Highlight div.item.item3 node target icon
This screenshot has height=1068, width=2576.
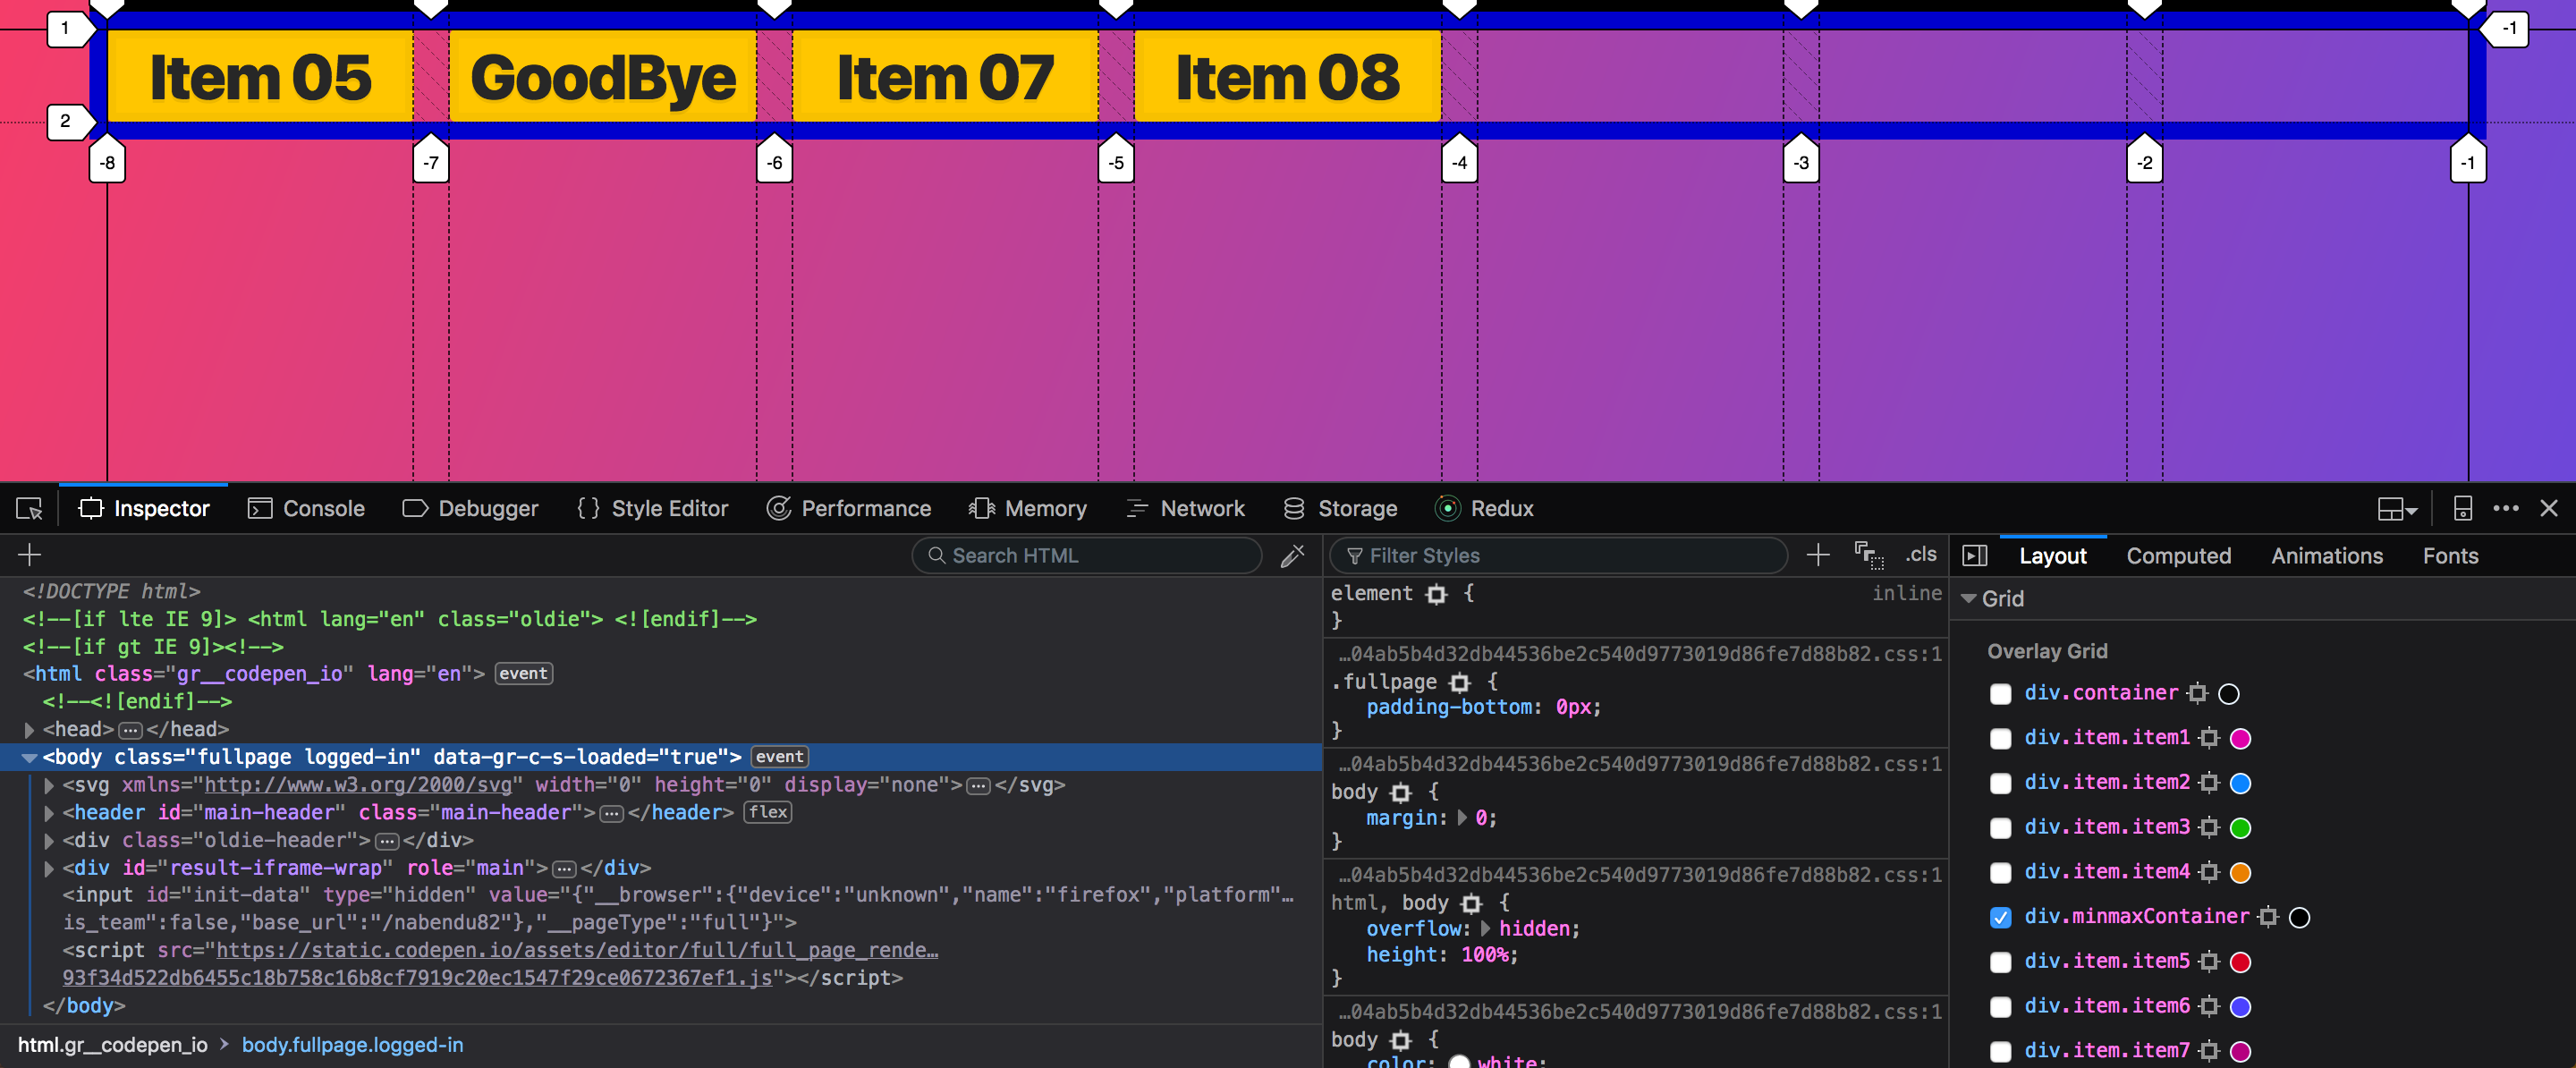click(x=2209, y=828)
